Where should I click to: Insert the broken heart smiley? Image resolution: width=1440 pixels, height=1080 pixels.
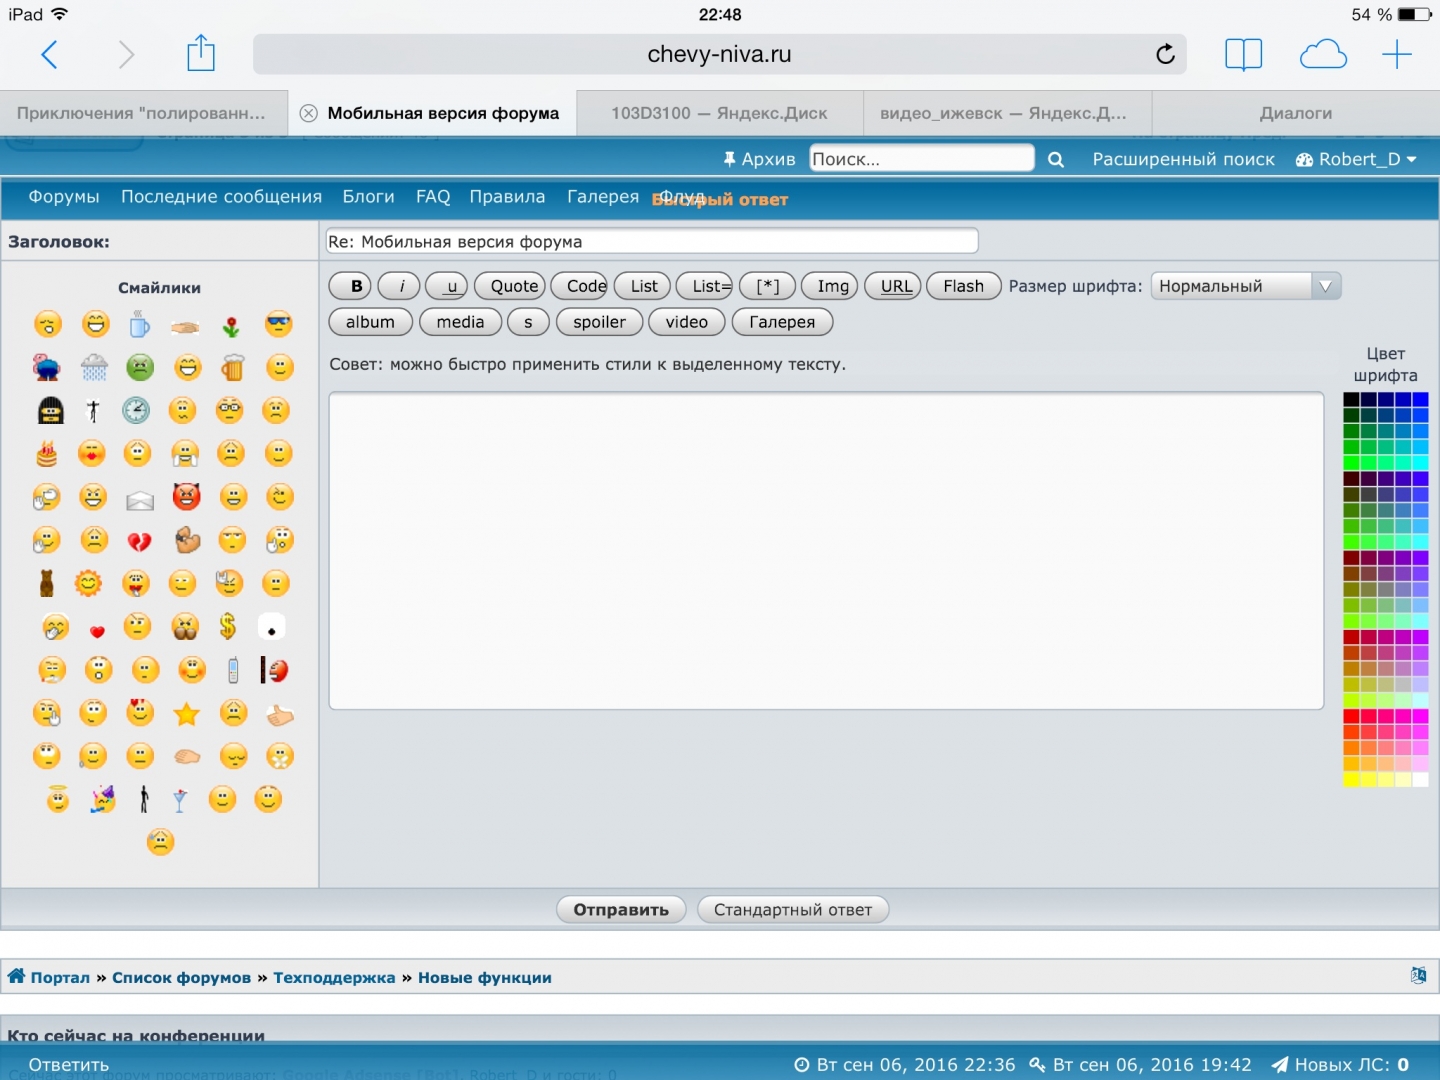click(139, 541)
